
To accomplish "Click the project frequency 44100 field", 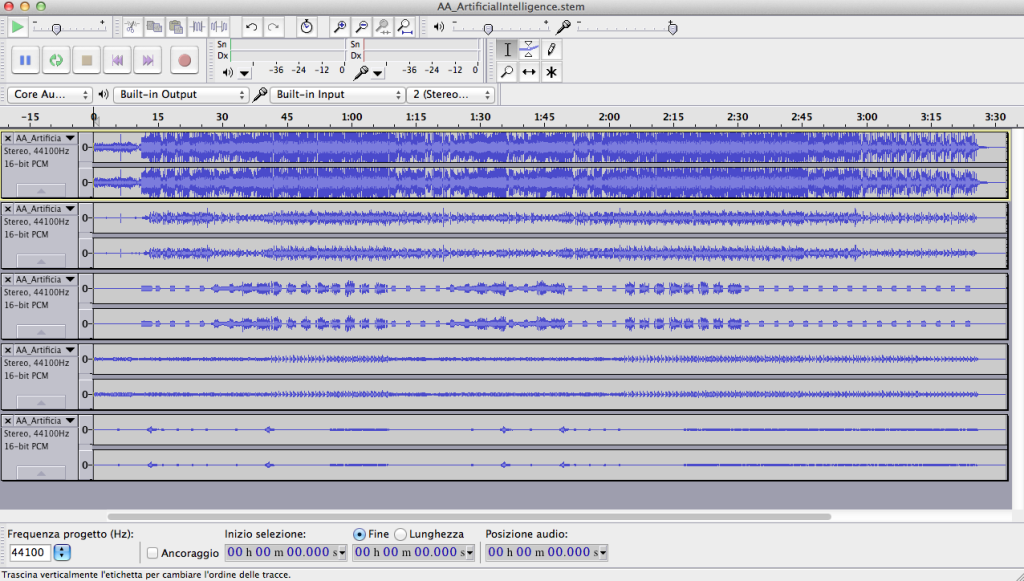I will 29,552.
